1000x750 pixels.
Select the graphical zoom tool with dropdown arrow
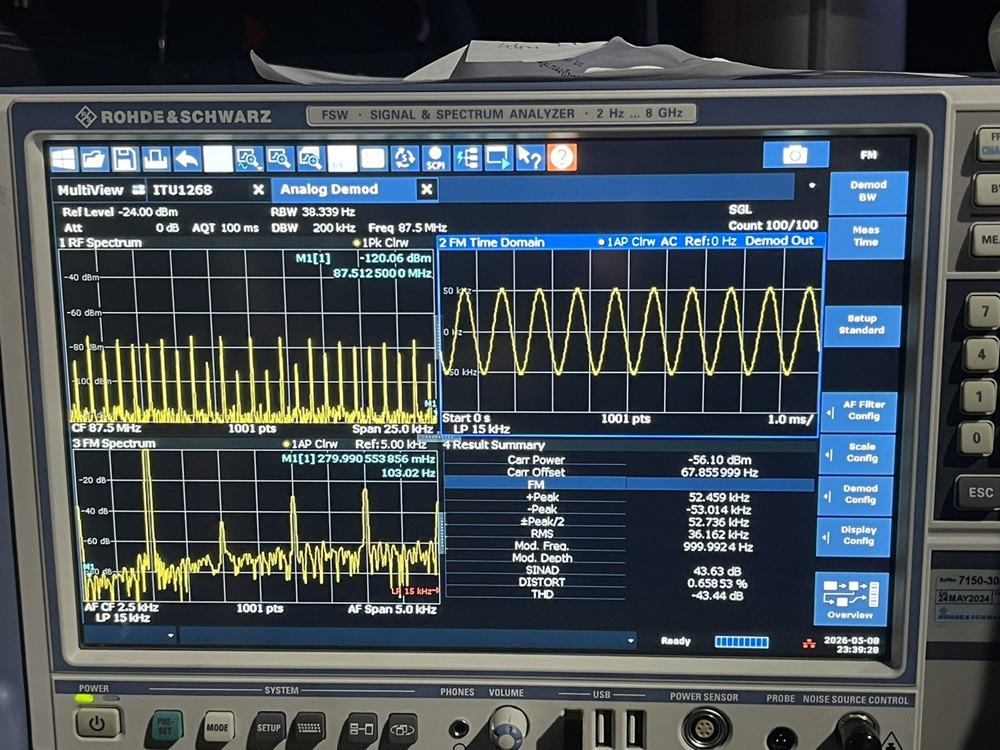(249, 159)
